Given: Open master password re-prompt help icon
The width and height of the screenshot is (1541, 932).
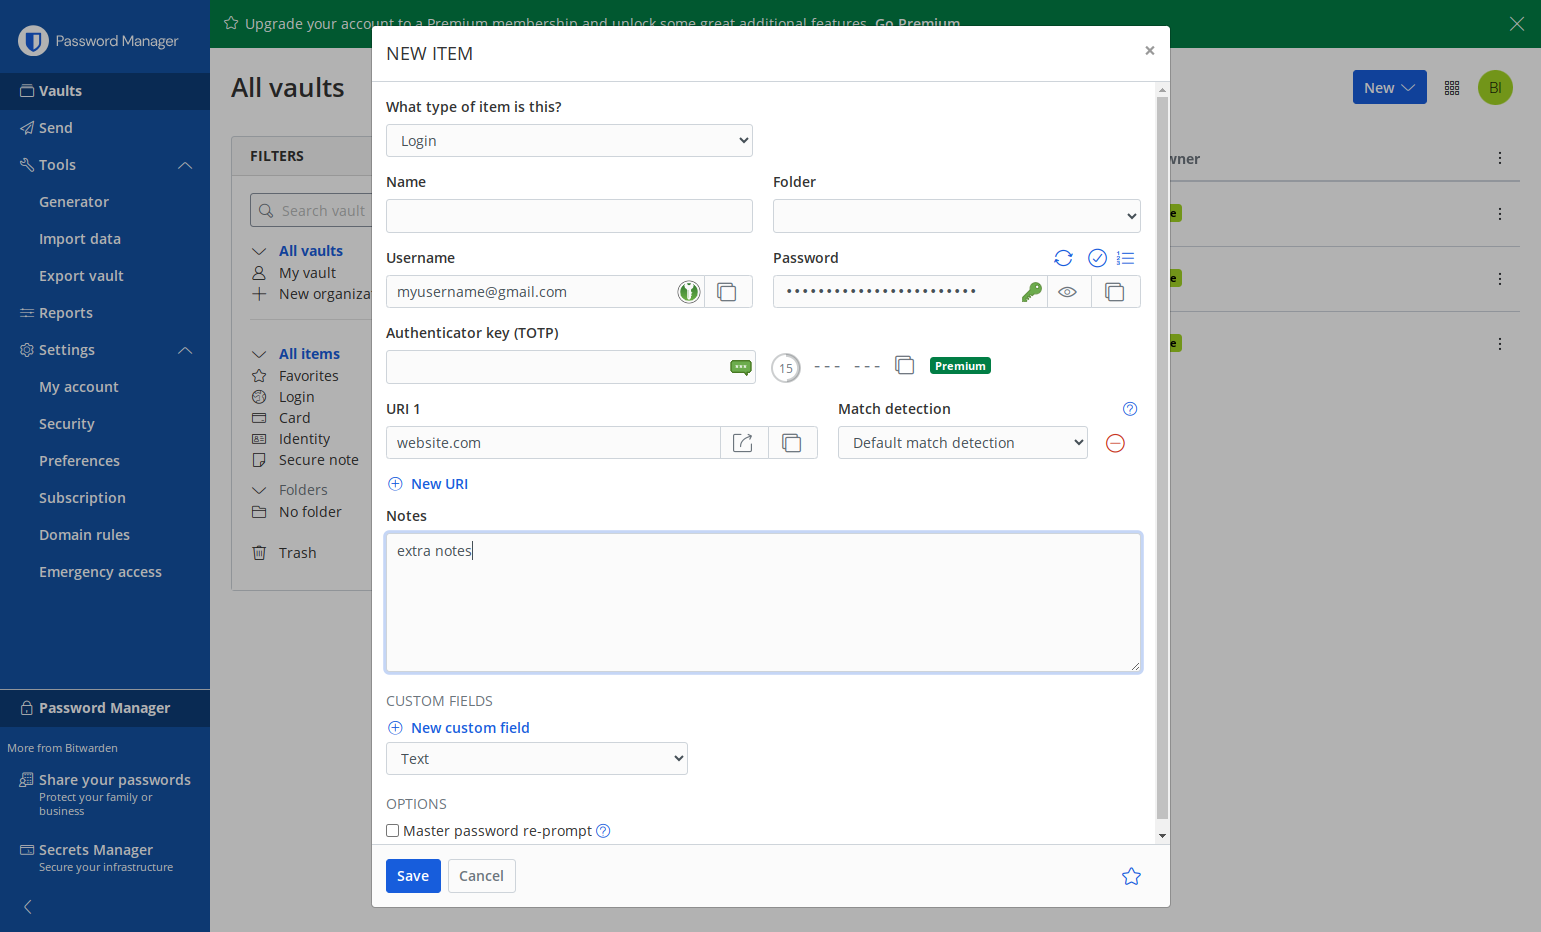Looking at the screenshot, I should tap(603, 831).
